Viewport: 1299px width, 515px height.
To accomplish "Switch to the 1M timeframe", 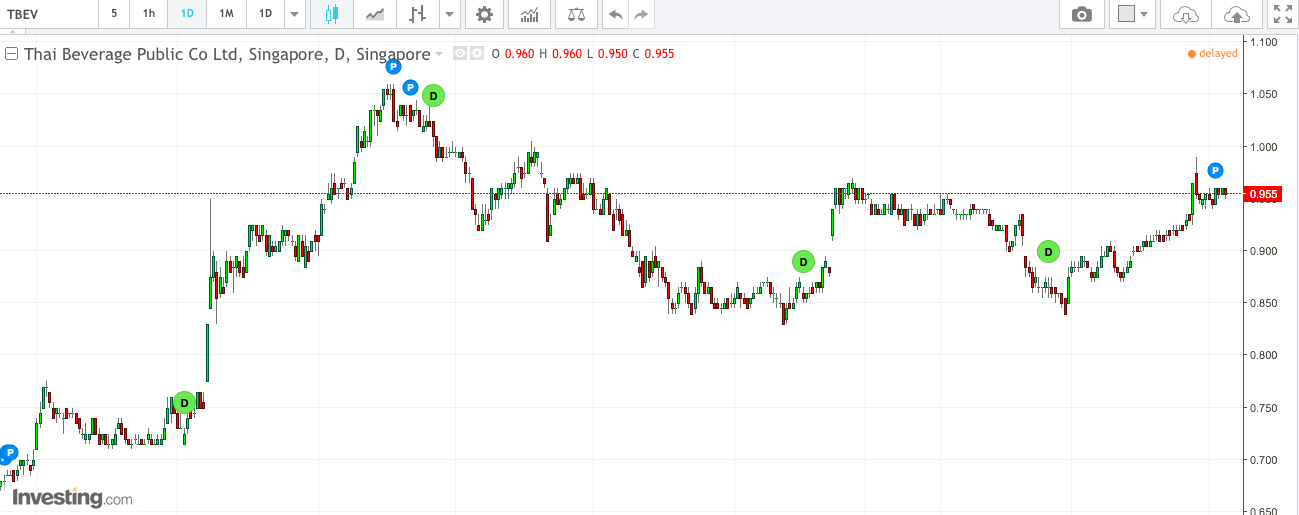I will coord(226,14).
